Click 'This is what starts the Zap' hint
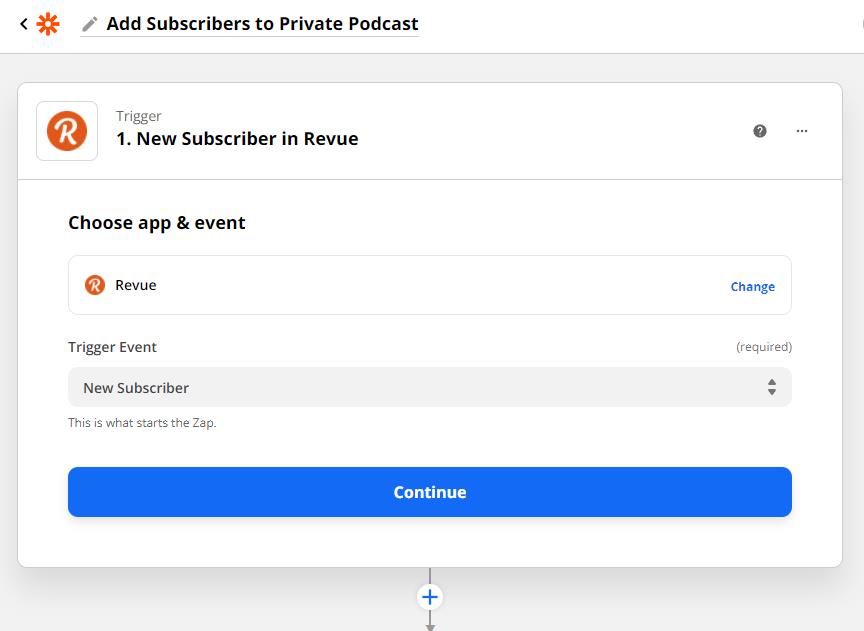This screenshot has width=864, height=631. point(142,422)
